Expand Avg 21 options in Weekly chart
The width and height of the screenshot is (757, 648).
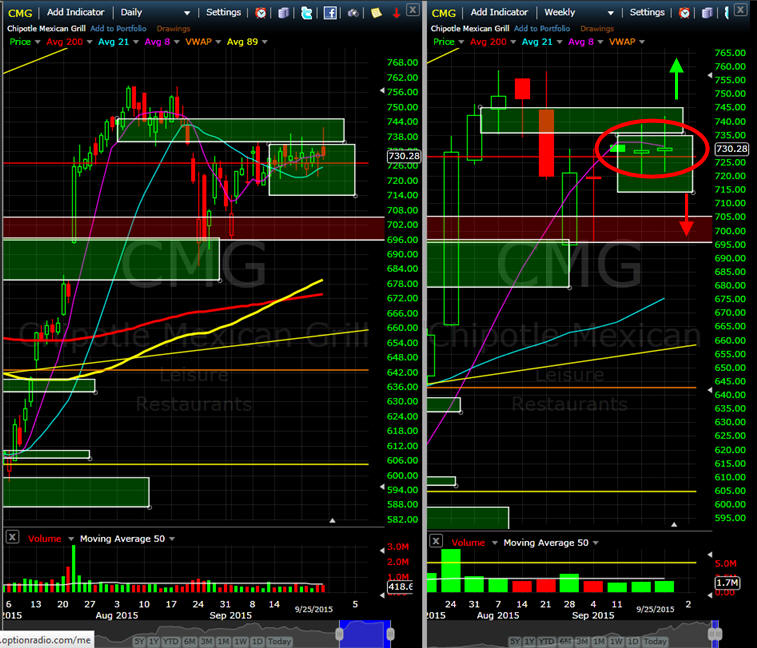(x=560, y=42)
